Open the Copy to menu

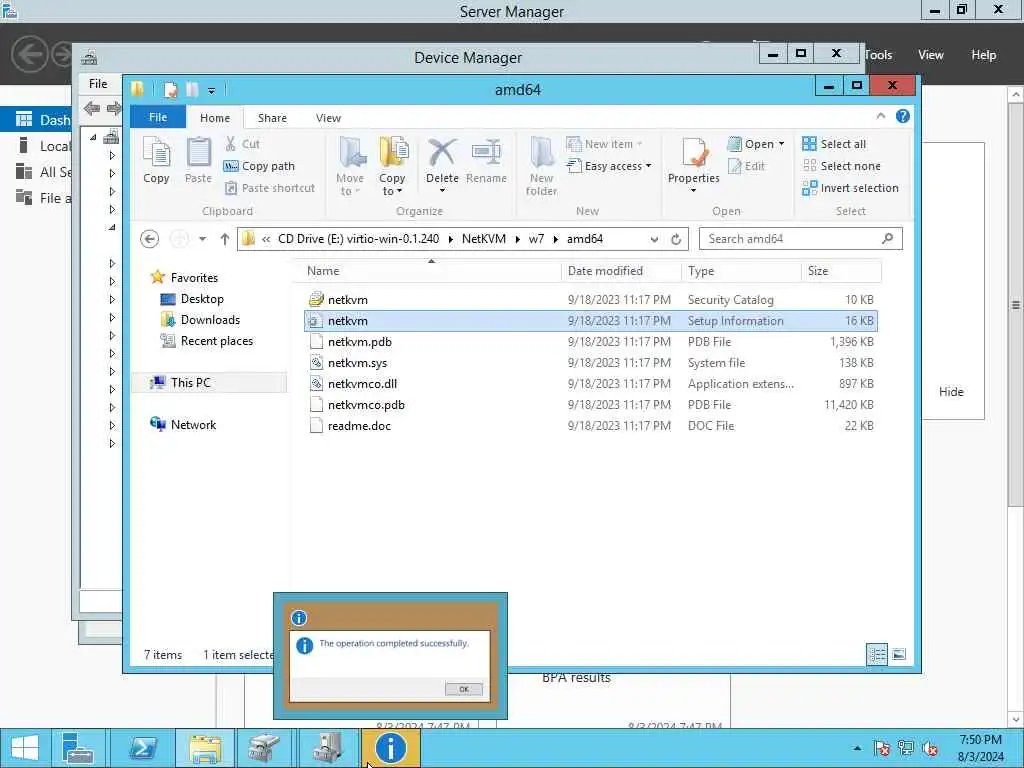coord(392,166)
